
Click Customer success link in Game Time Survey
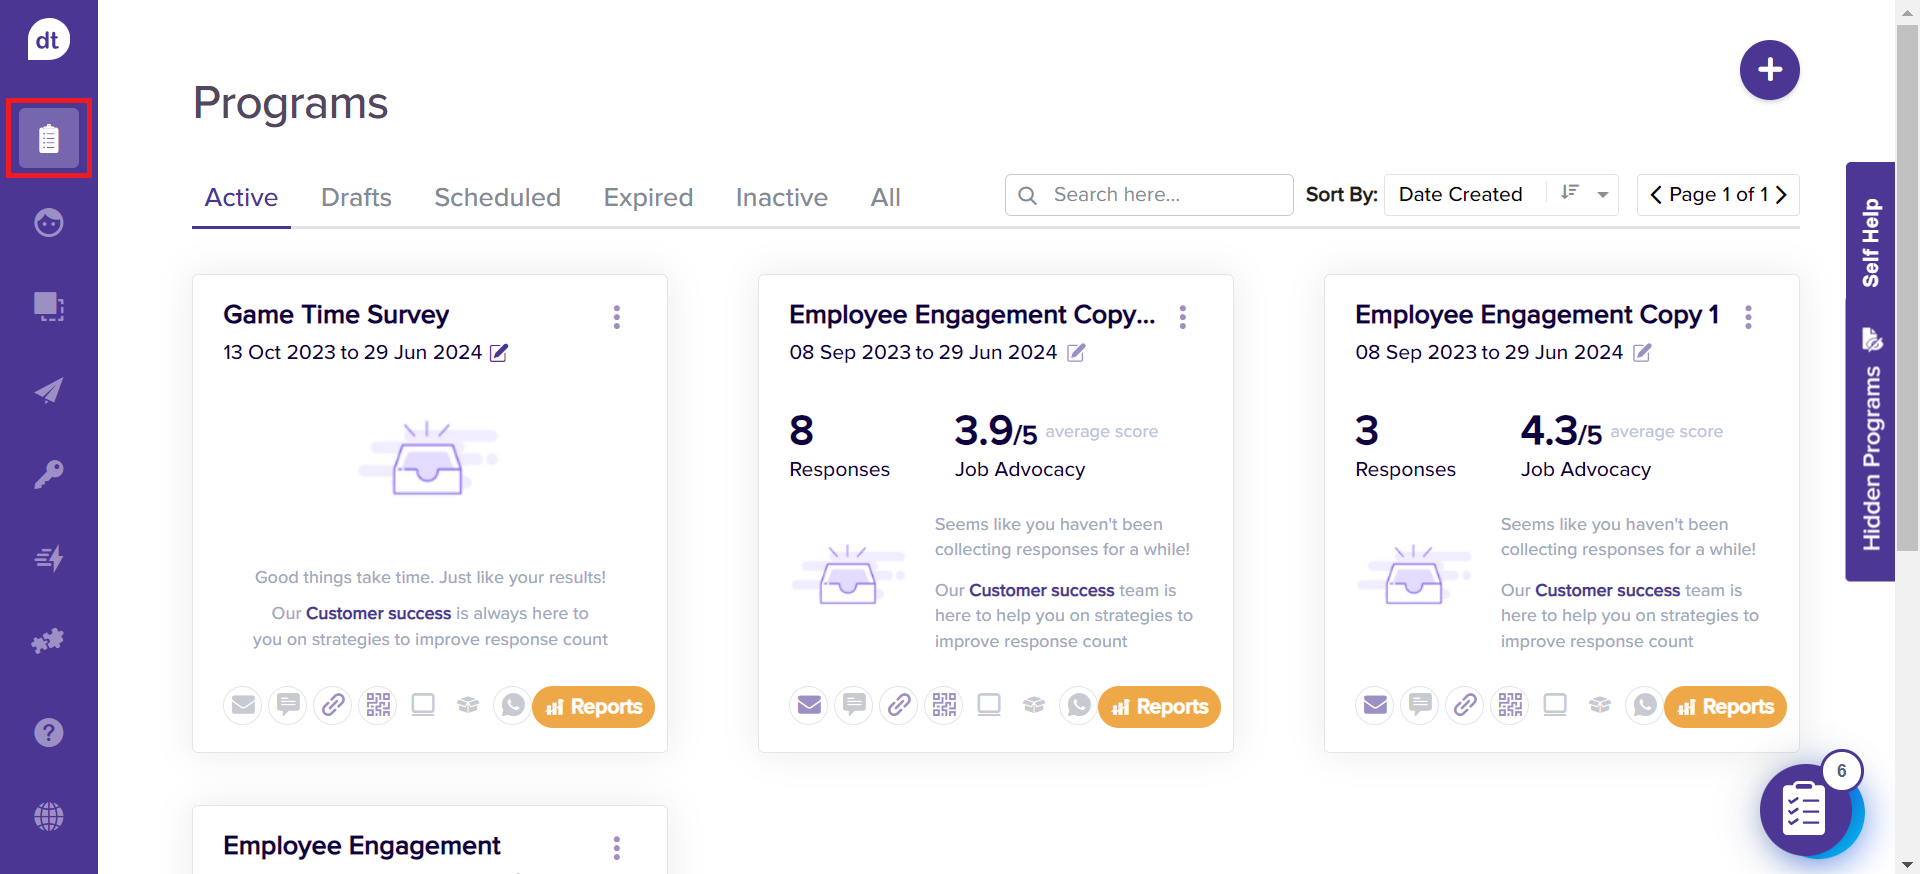pos(378,613)
